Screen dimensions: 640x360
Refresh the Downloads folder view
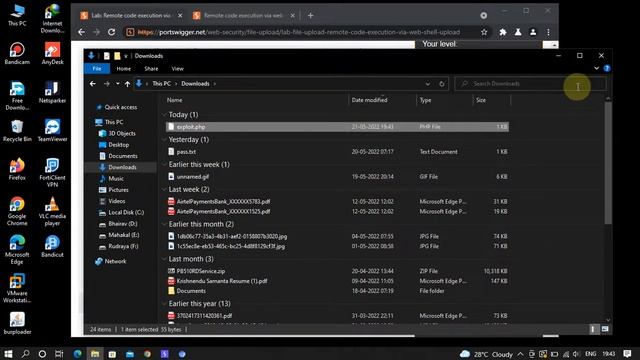(442, 84)
